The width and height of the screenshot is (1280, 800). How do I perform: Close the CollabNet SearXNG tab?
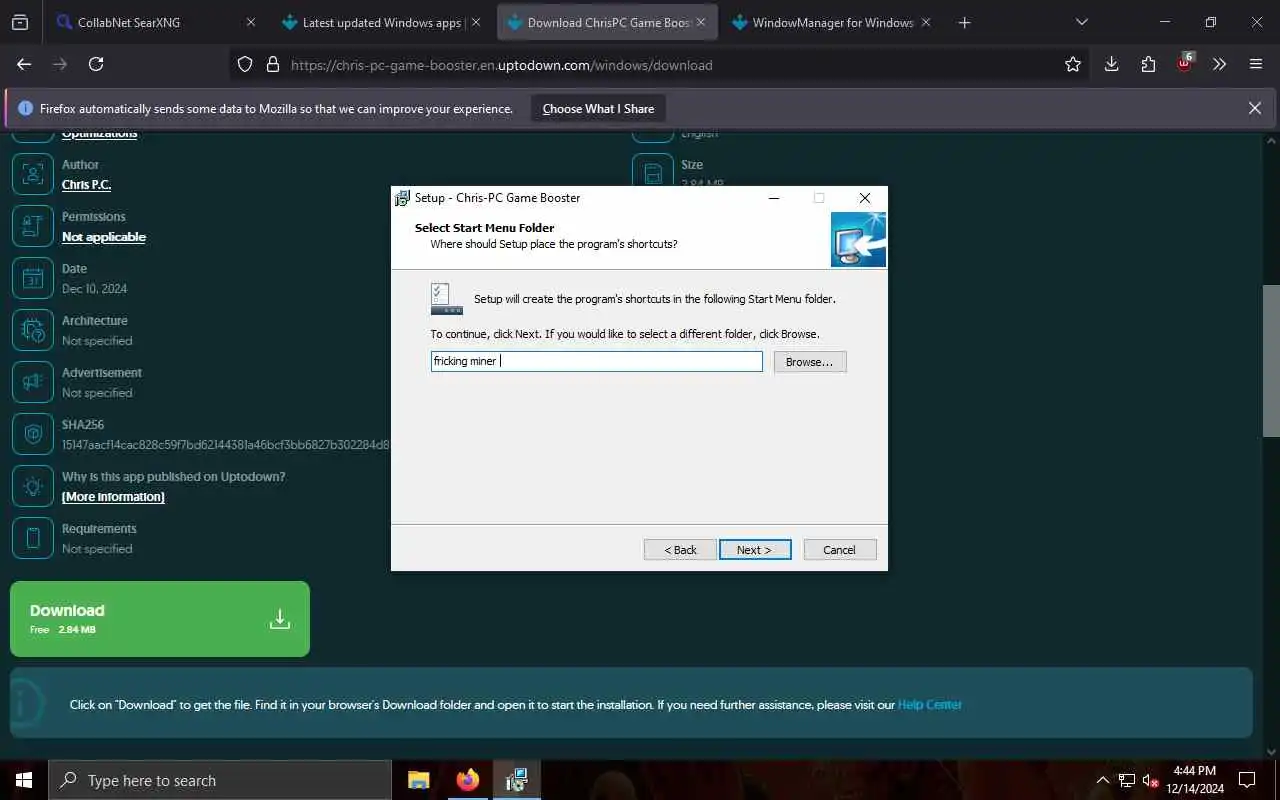pos(251,22)
